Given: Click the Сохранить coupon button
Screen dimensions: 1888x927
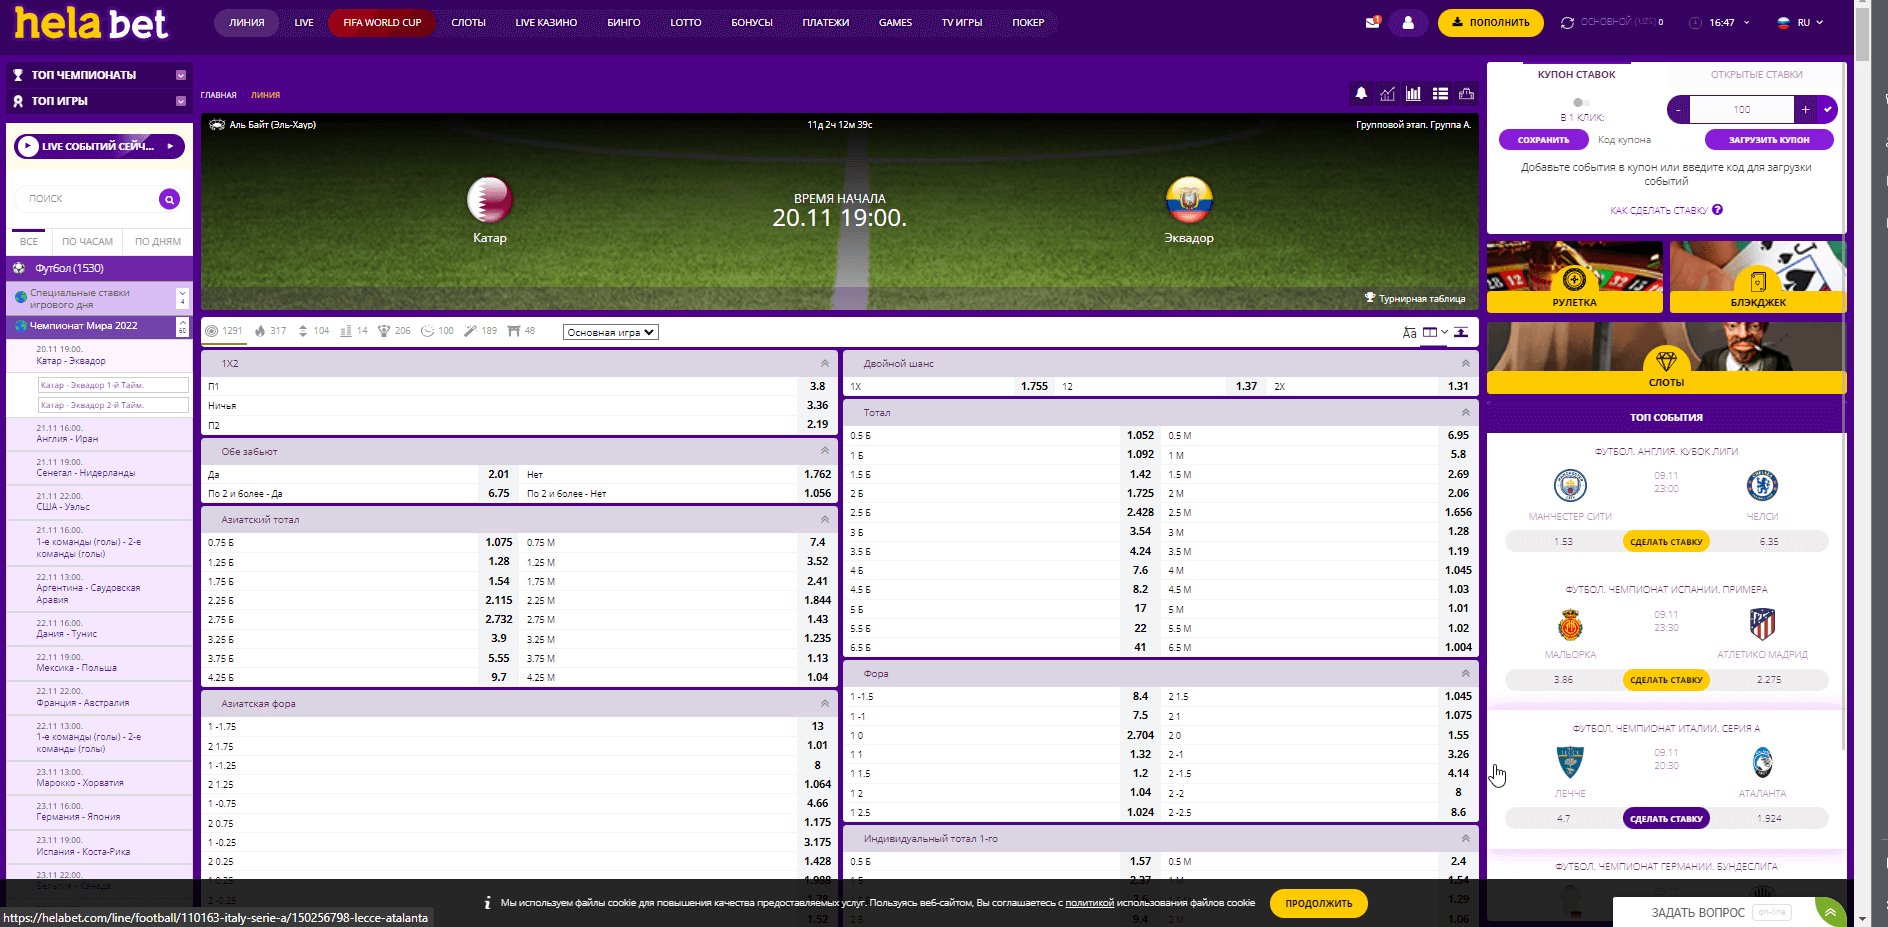Looking at the screenshot, I should [1543, 140].
